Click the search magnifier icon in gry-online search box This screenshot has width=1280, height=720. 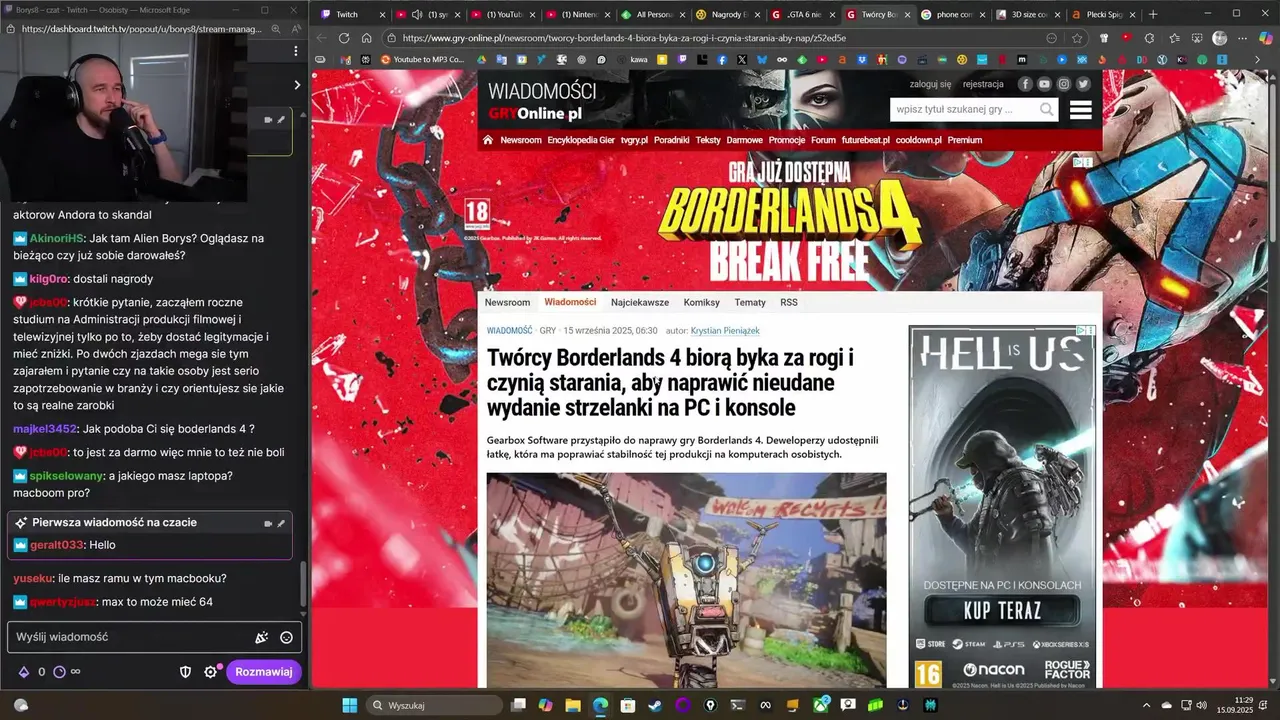point(1046,110)
